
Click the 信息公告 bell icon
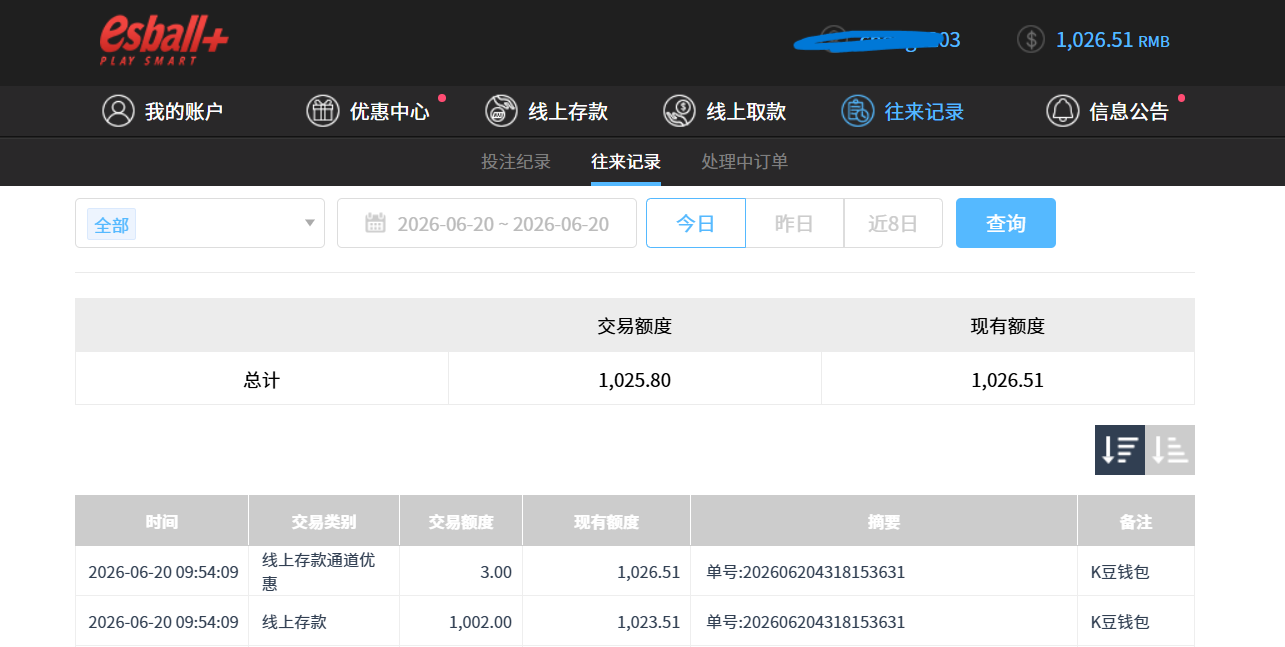1063,111
